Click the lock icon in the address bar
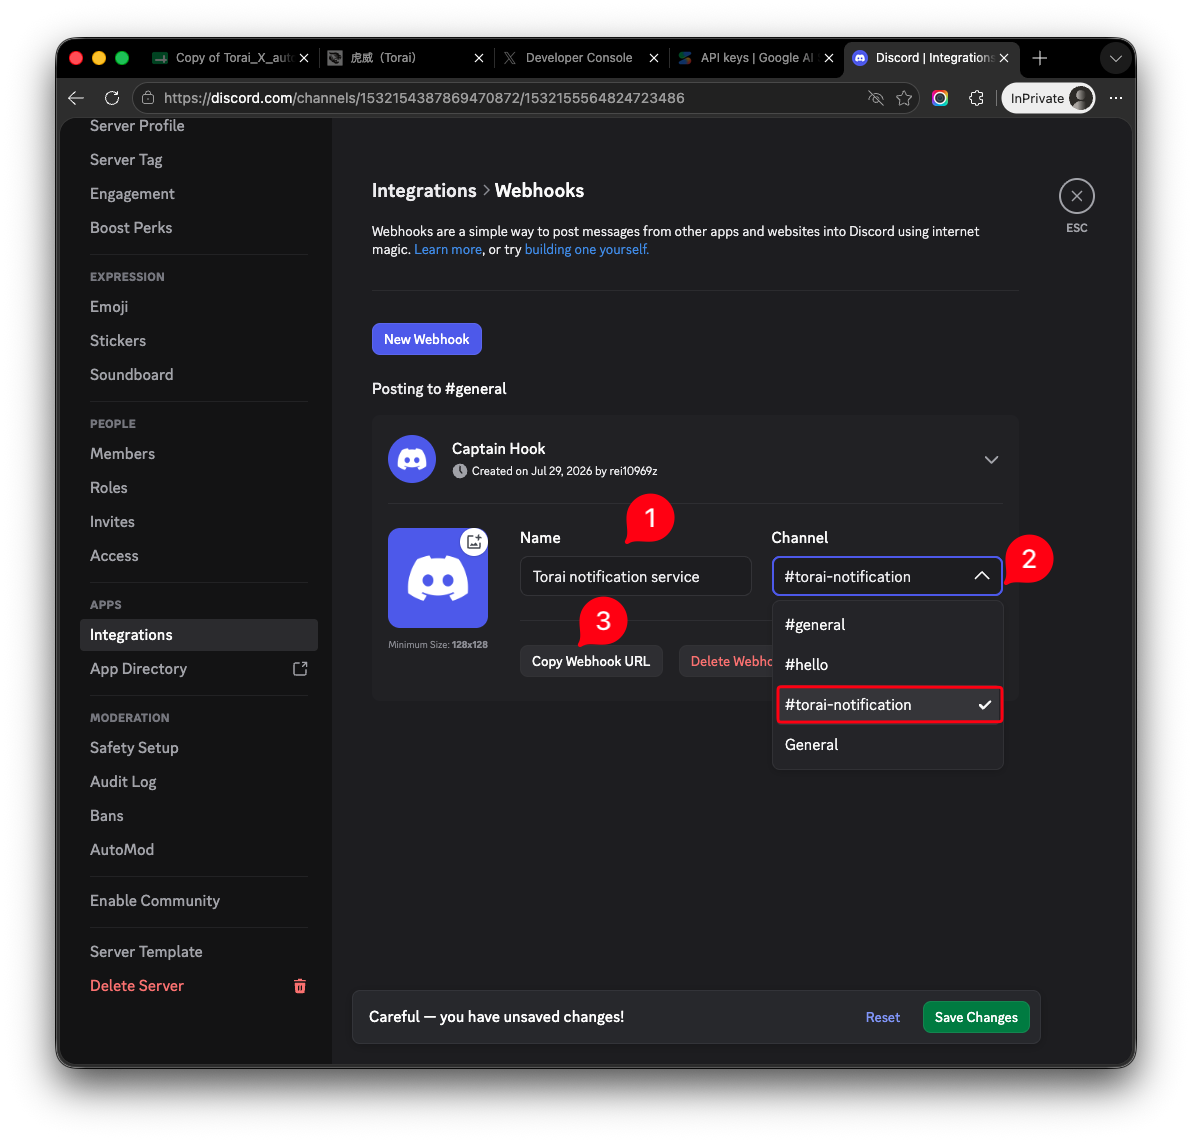Viewport: 1192px width, 1142px height. 148,98
